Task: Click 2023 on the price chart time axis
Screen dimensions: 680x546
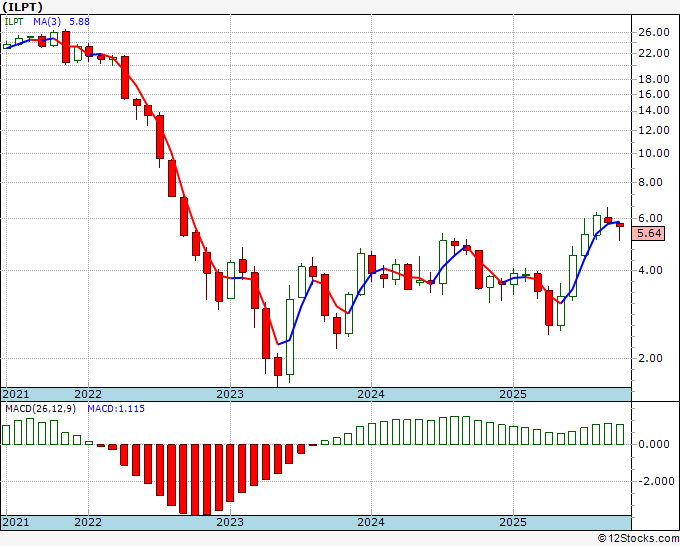Action: pos(230,394)
